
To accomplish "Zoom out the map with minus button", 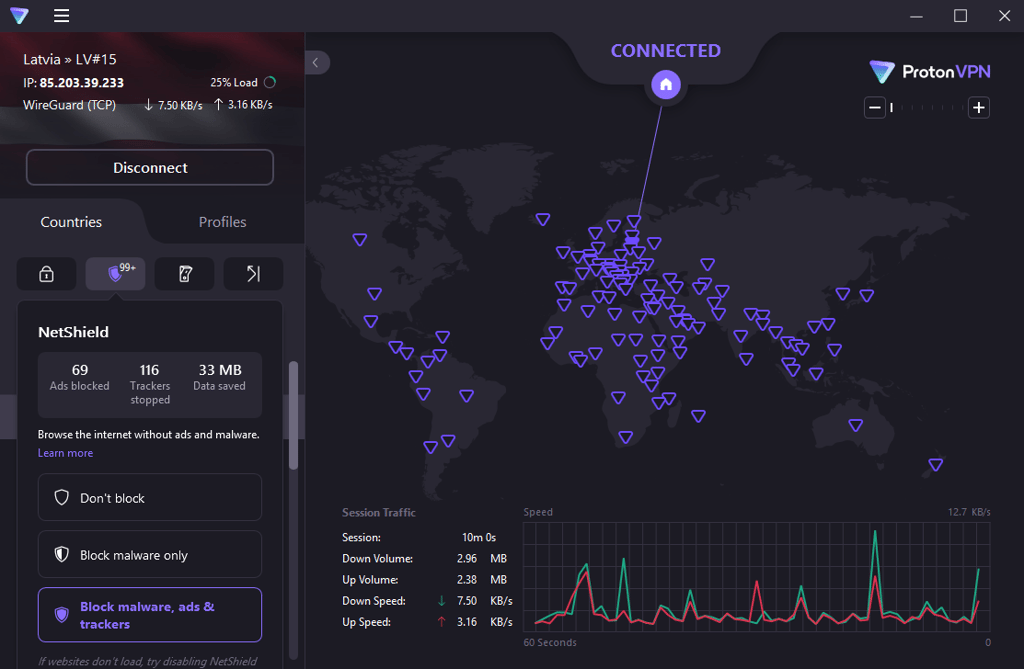I will tap(874, 108).
